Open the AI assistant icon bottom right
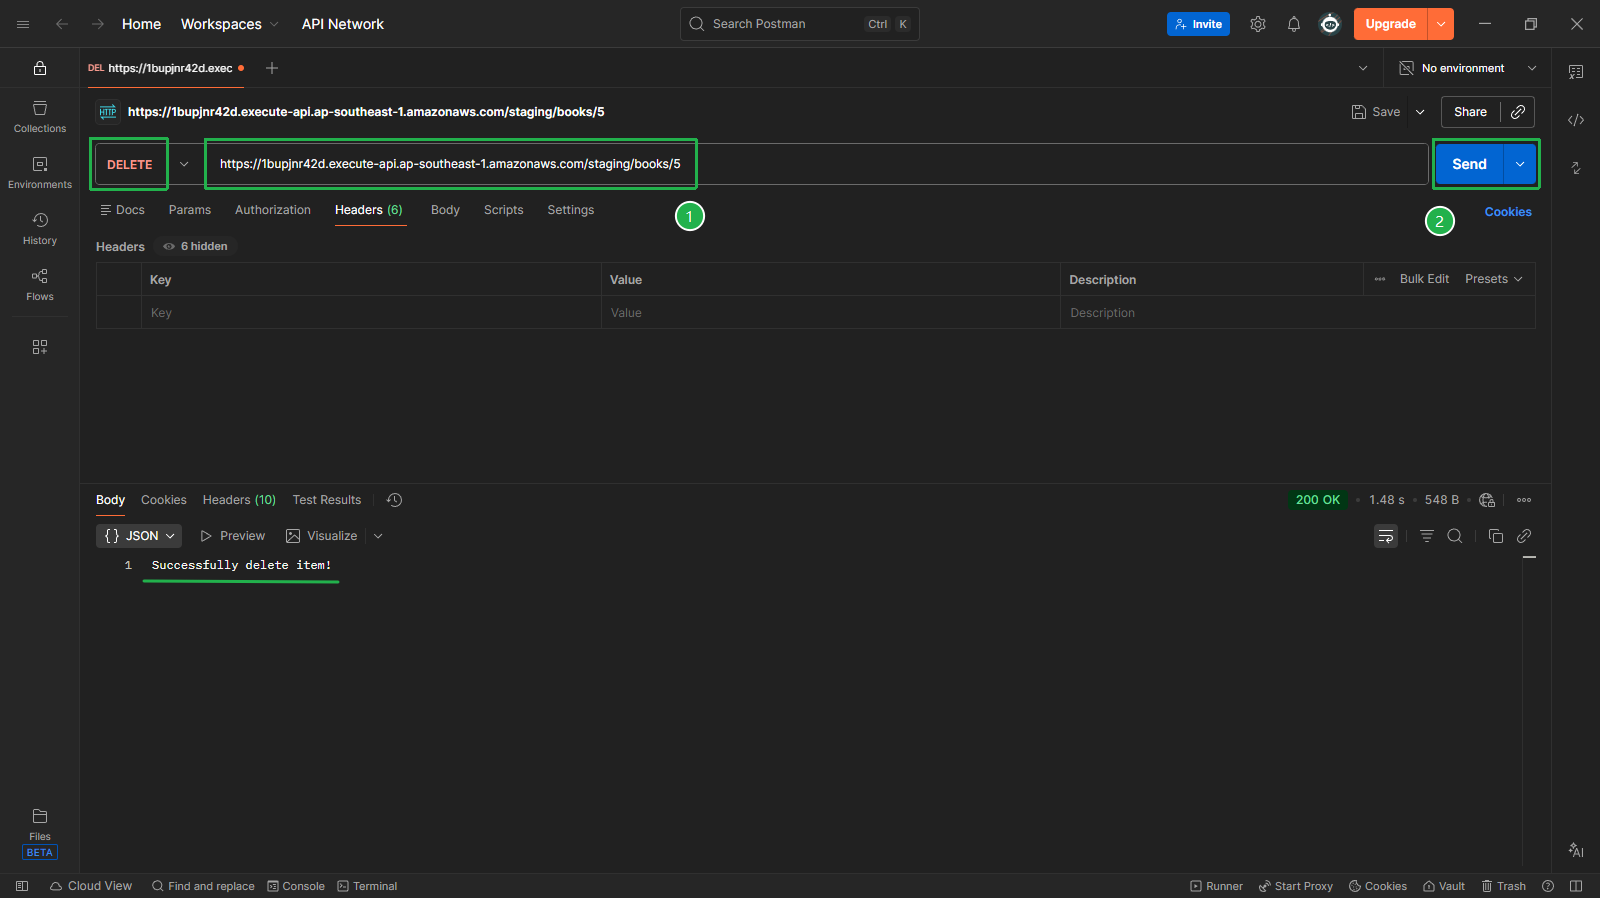This screenshot has height=898, width=1600. tap(1576, 850)
